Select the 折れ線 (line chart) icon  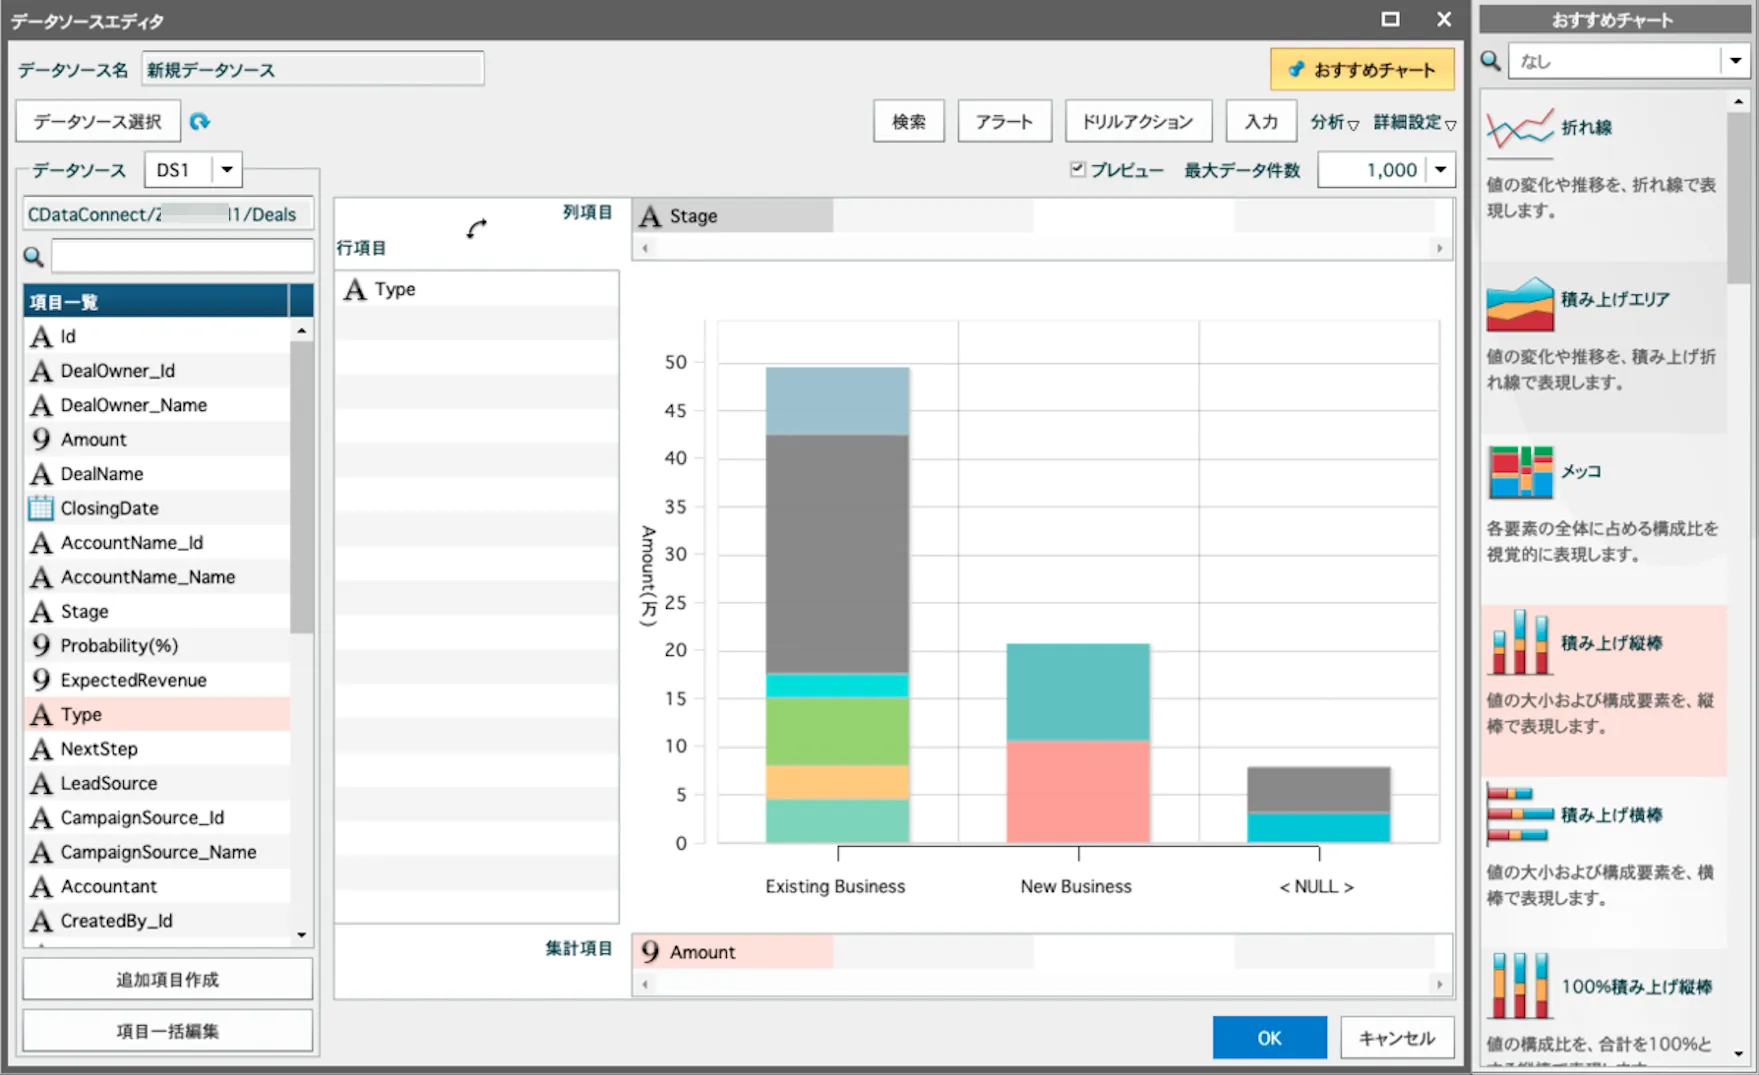point(1519,126)
